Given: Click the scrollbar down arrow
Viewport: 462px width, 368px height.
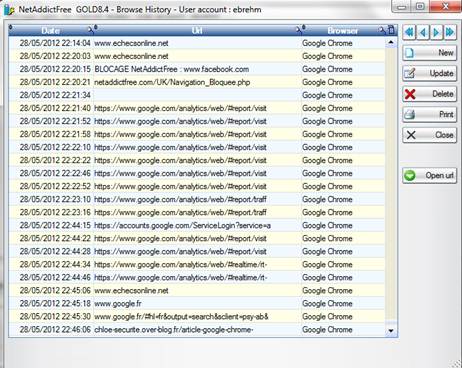Looking at the screenshot, I should point(391,331).
